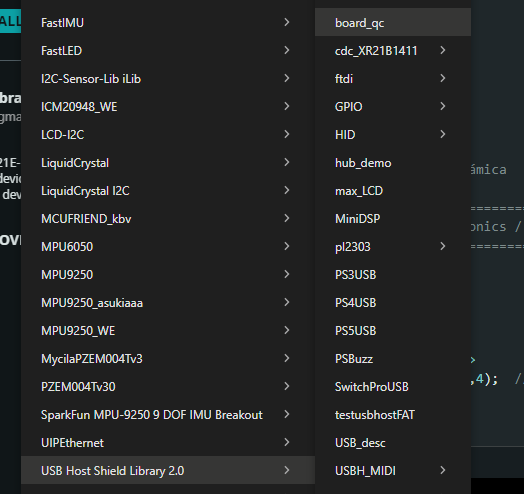Viewport: 524px width, 494px height.
Task: Select PZEM004Tv30 library entry
Action: 168,387
